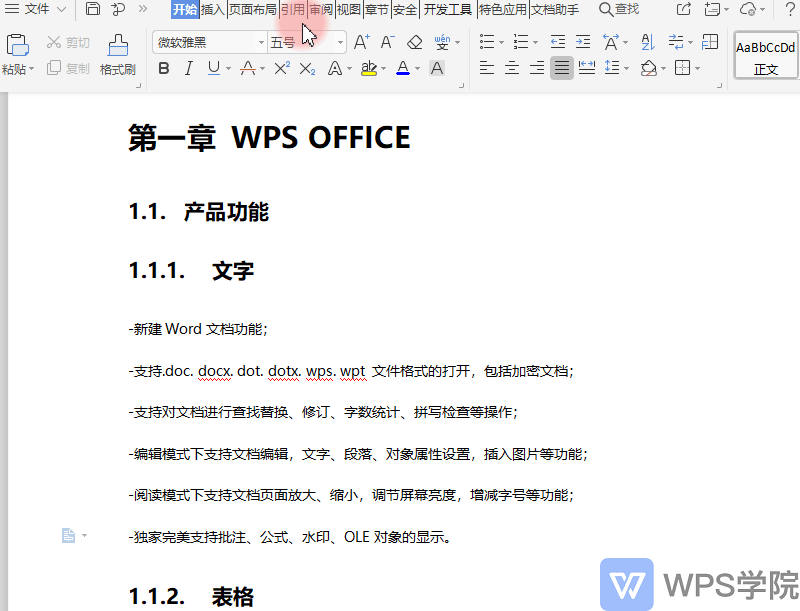This screenshot has height=611, width=800.
Task: Click the heading '第一章 WPS OFFICE'
Action: click(269, 137)
